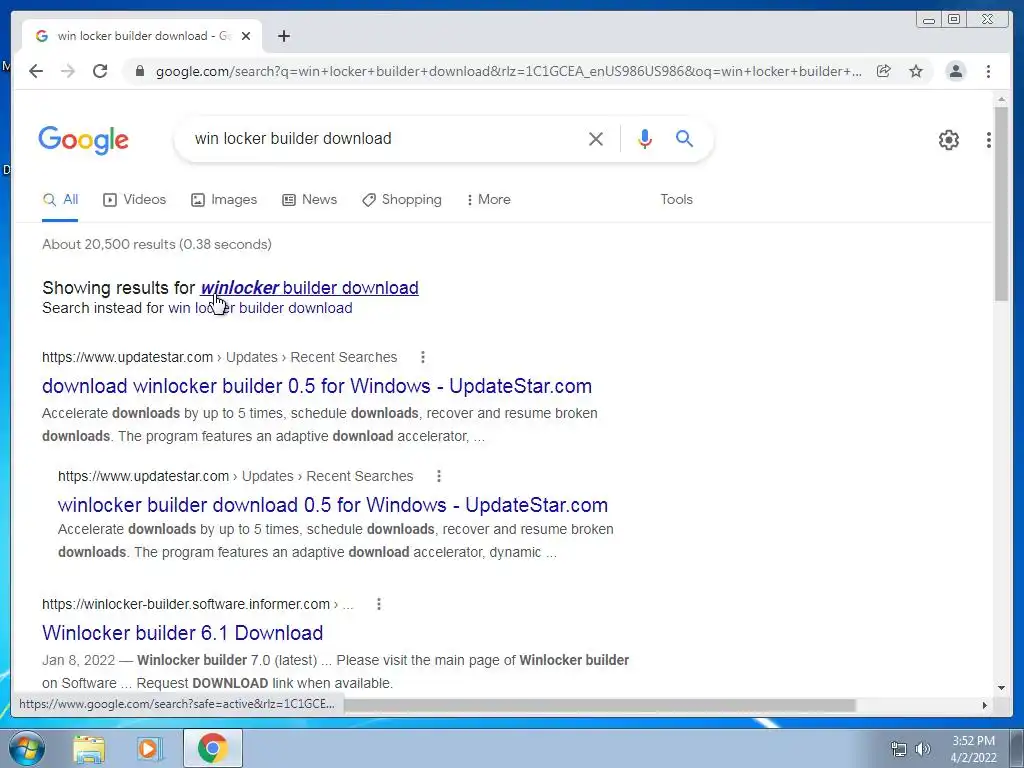Open options for first UpdateStar result
1024x768 pixels.
[x=423, y=357]
